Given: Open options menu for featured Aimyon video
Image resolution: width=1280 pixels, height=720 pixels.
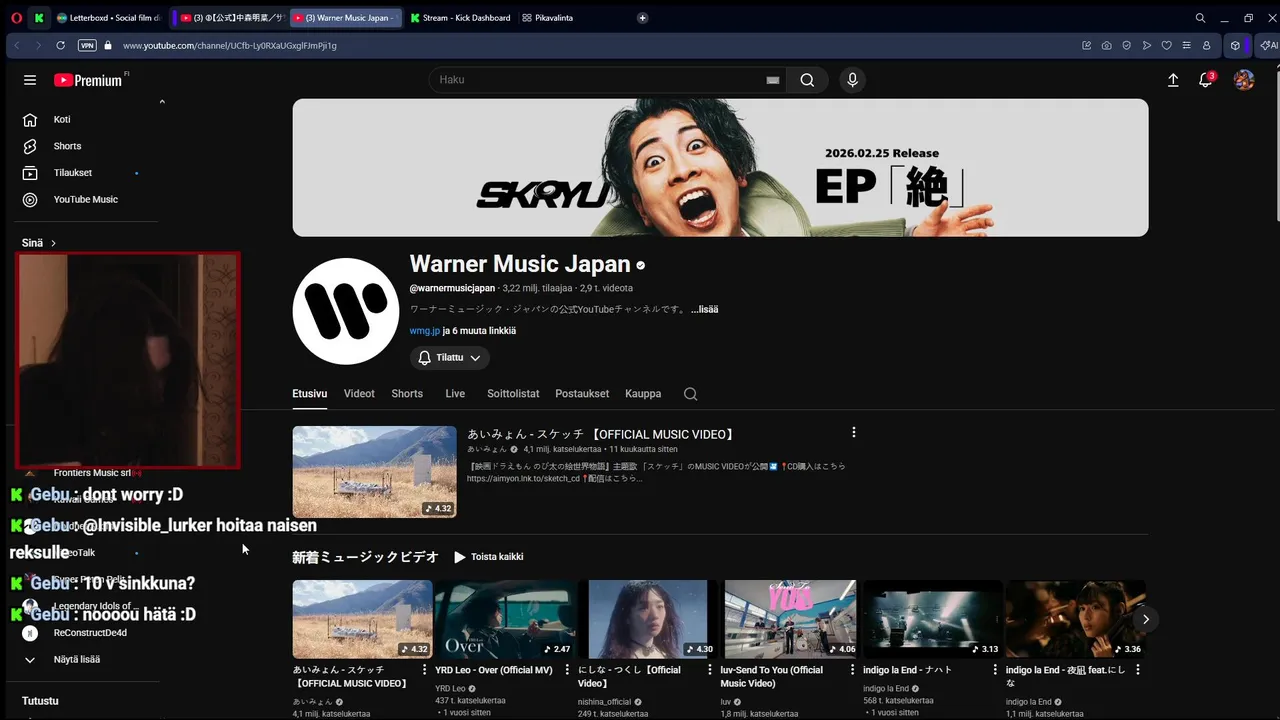Looking at the screenshot, I should 853,432.
